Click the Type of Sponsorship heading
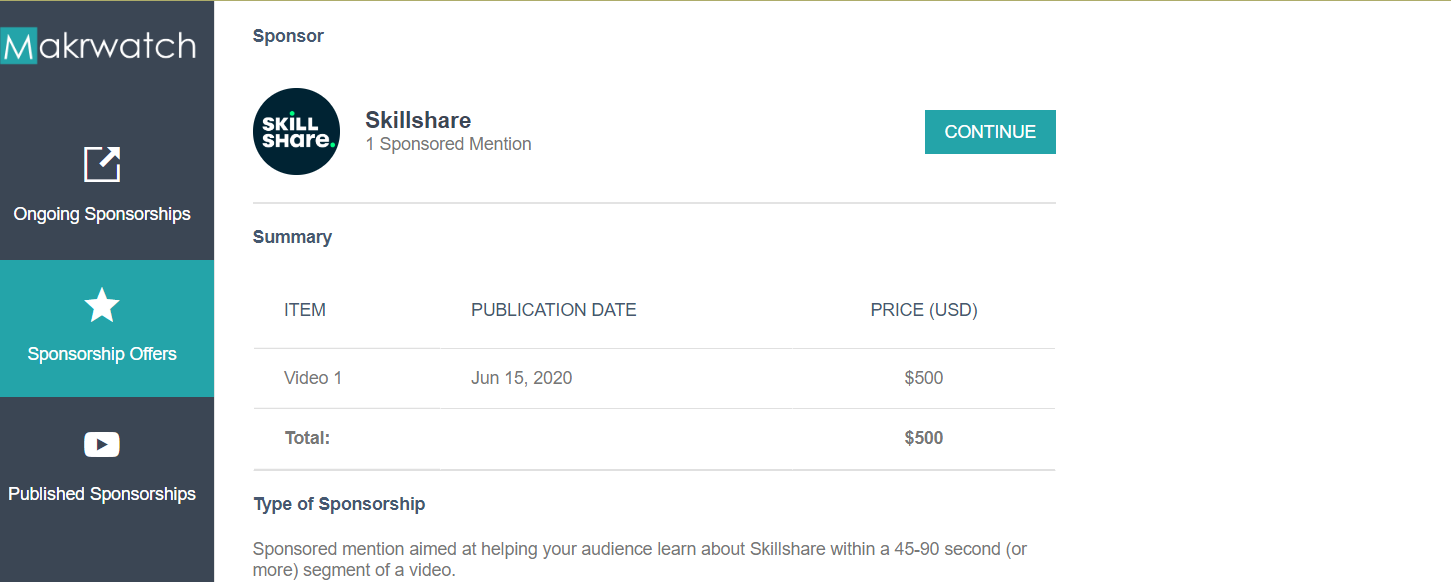This screenshot has width=1451, height=582. point(339,504)
